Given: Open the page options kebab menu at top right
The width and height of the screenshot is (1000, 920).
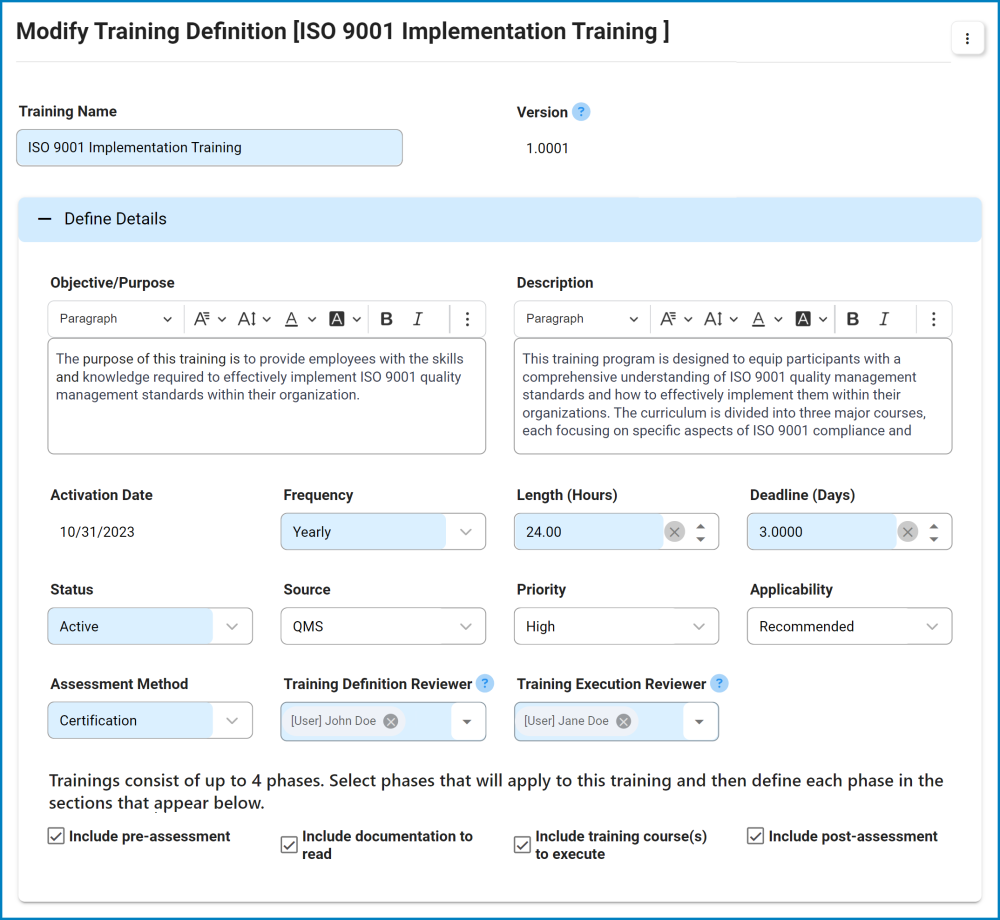Looking at the screenshot, I should (967, 38).
